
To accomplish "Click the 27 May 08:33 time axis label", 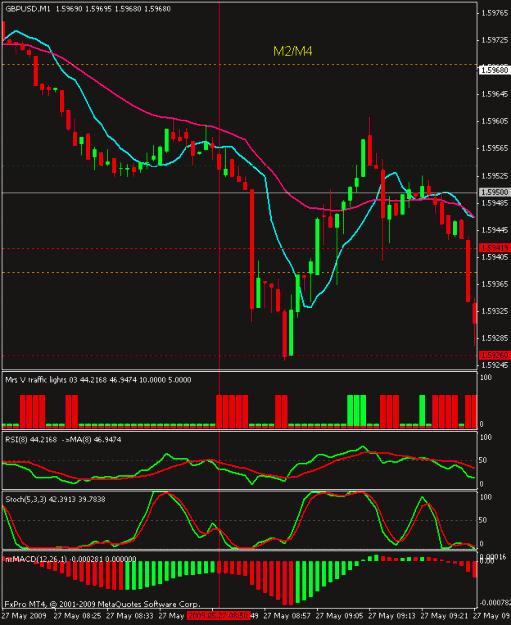I will coord(130,616).
